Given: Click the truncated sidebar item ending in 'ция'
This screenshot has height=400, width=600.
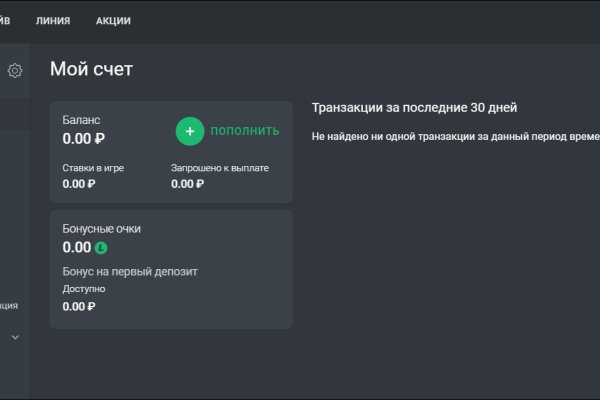Looking at the screenshot, I should (10, 305).
